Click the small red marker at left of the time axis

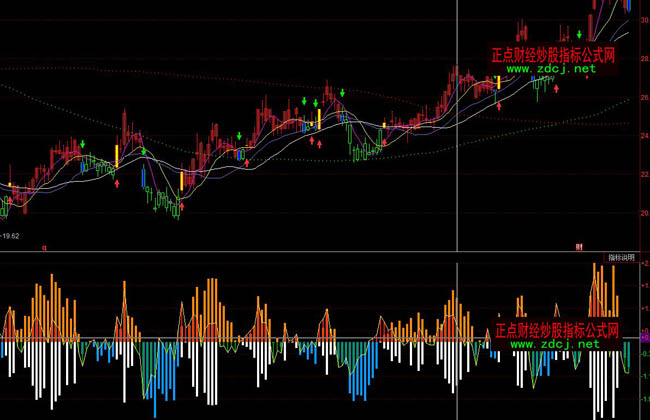pyautogui.click(x=43, y=246)
